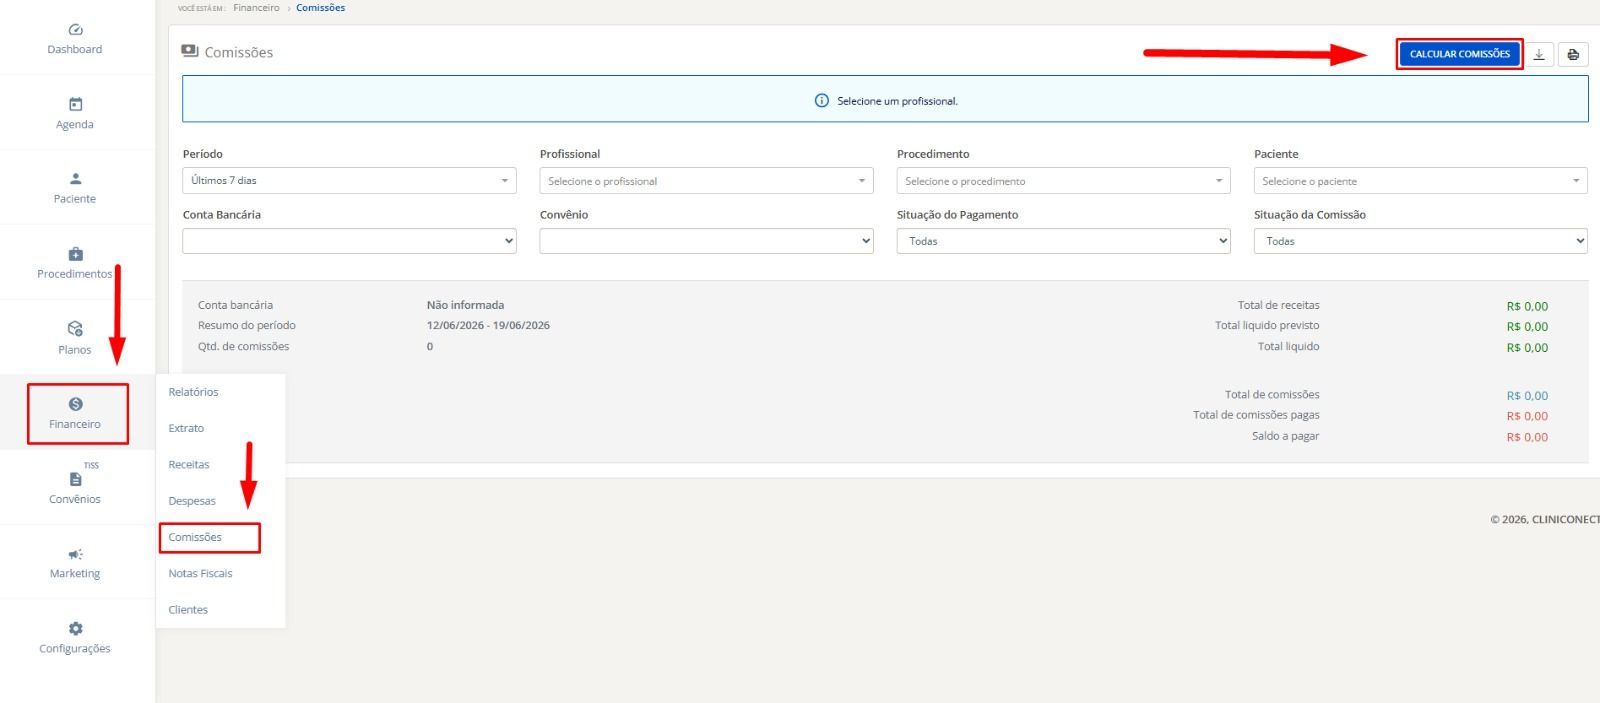Open the Convênios TISS document icon

[x=75, y=479]
